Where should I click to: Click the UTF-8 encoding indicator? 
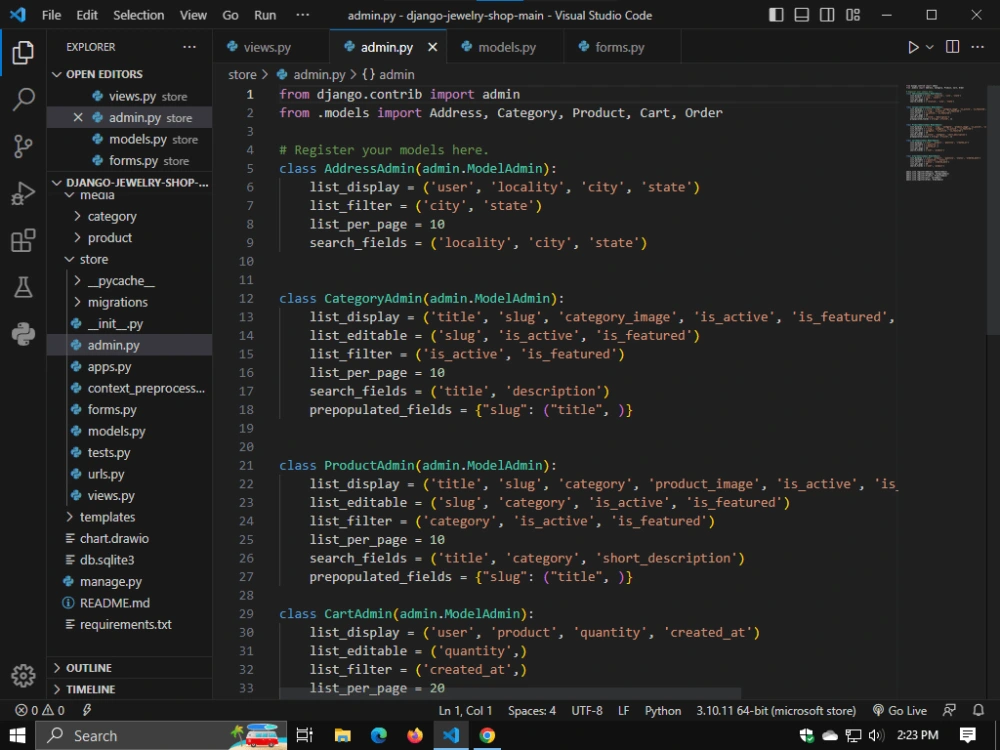[586, 710]
